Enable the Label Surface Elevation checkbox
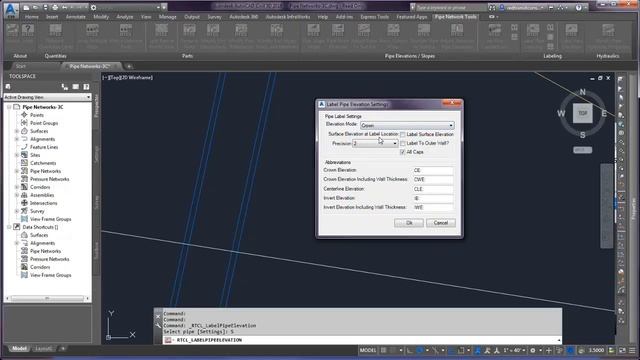The width and height of the screenshot is (640, 360). [403, 134]
